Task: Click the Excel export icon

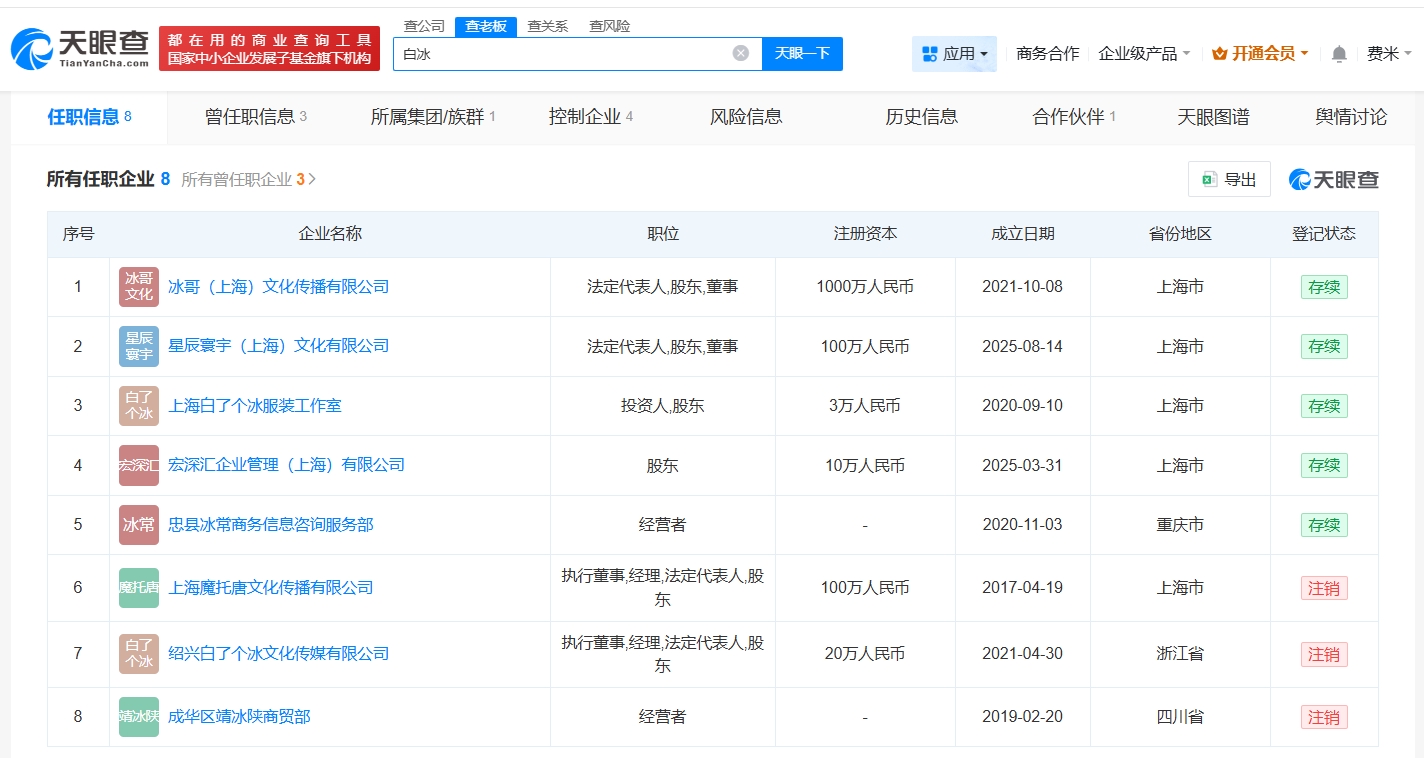Action: click(x=1209, y=179)
